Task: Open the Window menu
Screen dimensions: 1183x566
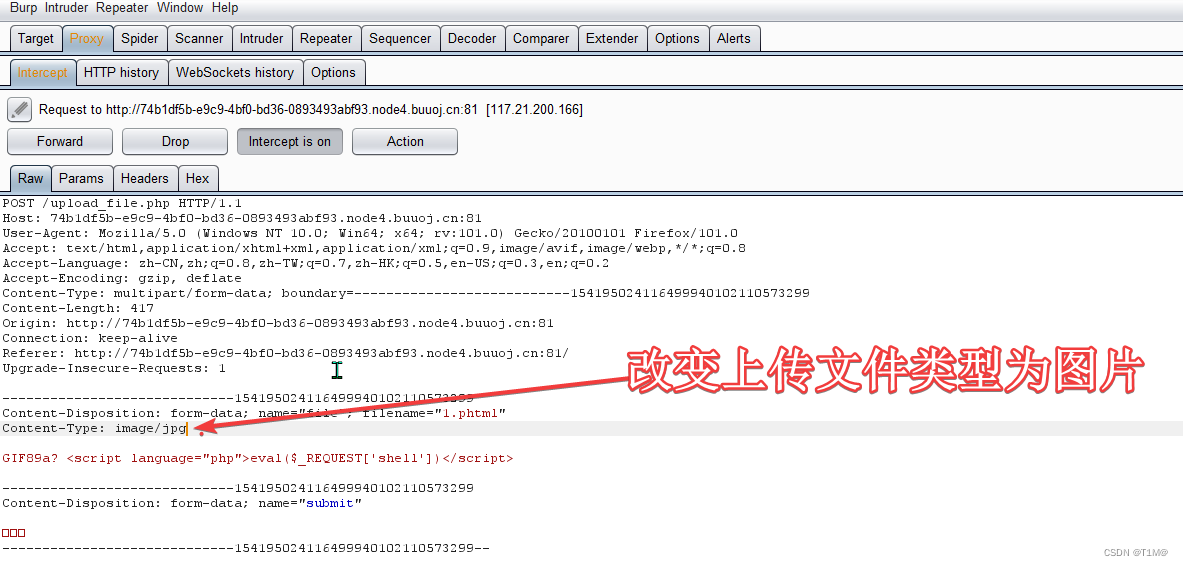Action: [x=180, y=8]
